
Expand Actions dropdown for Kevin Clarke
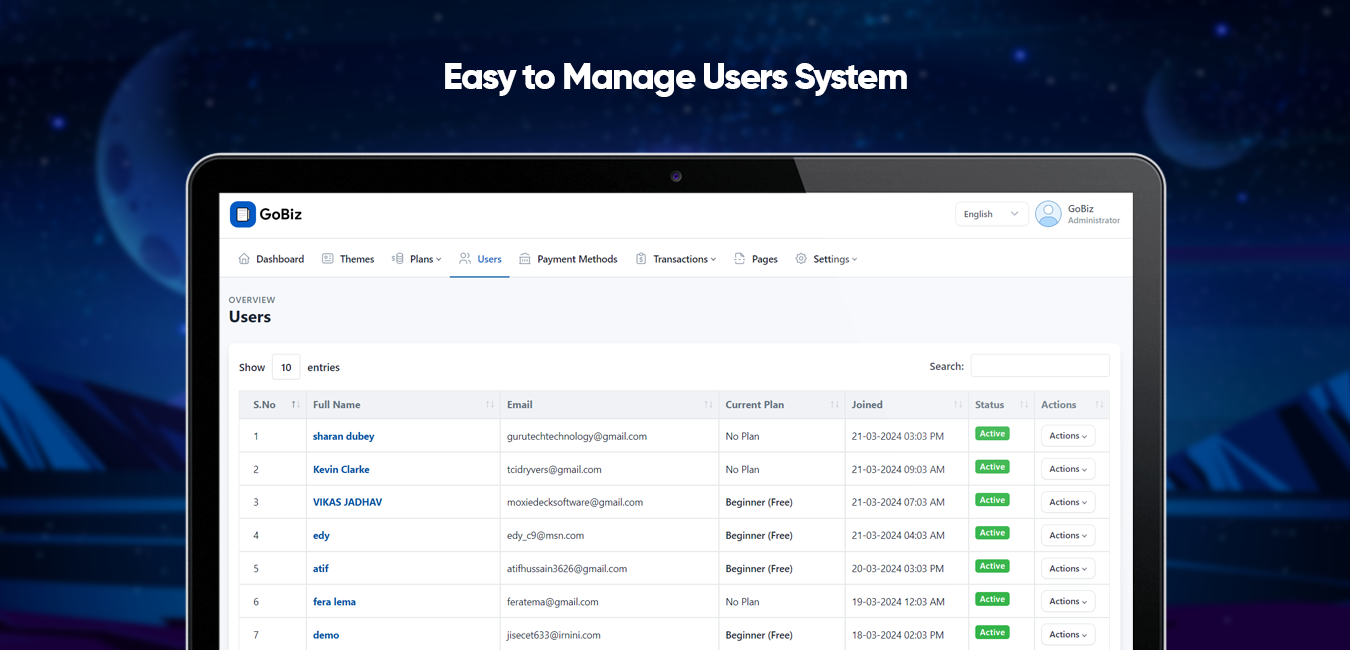click(x=1068, y=469)
